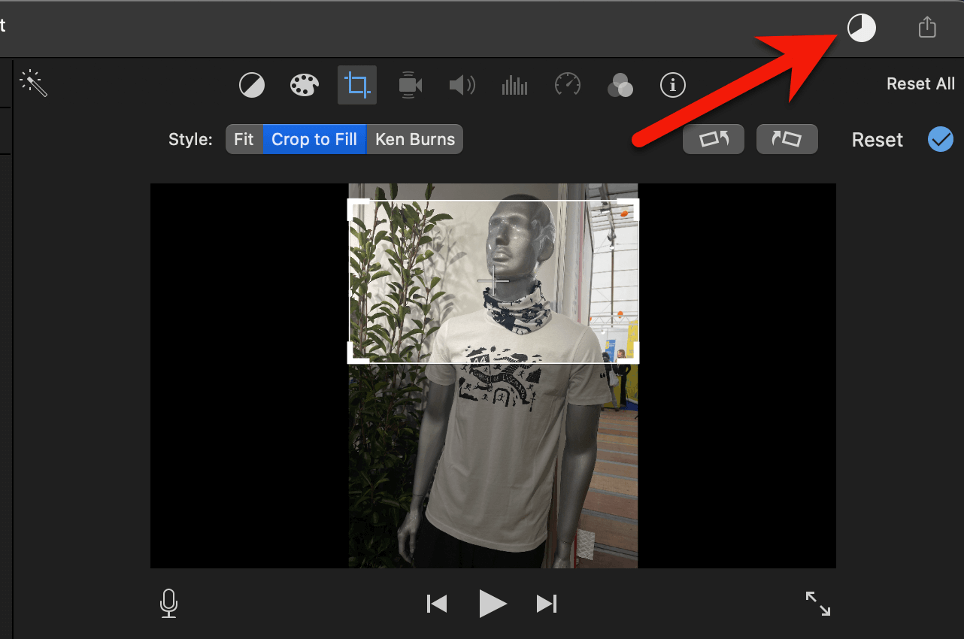964x640 pixels.
Task: Open clip filter and audio effects
Action: pos(620,85)
